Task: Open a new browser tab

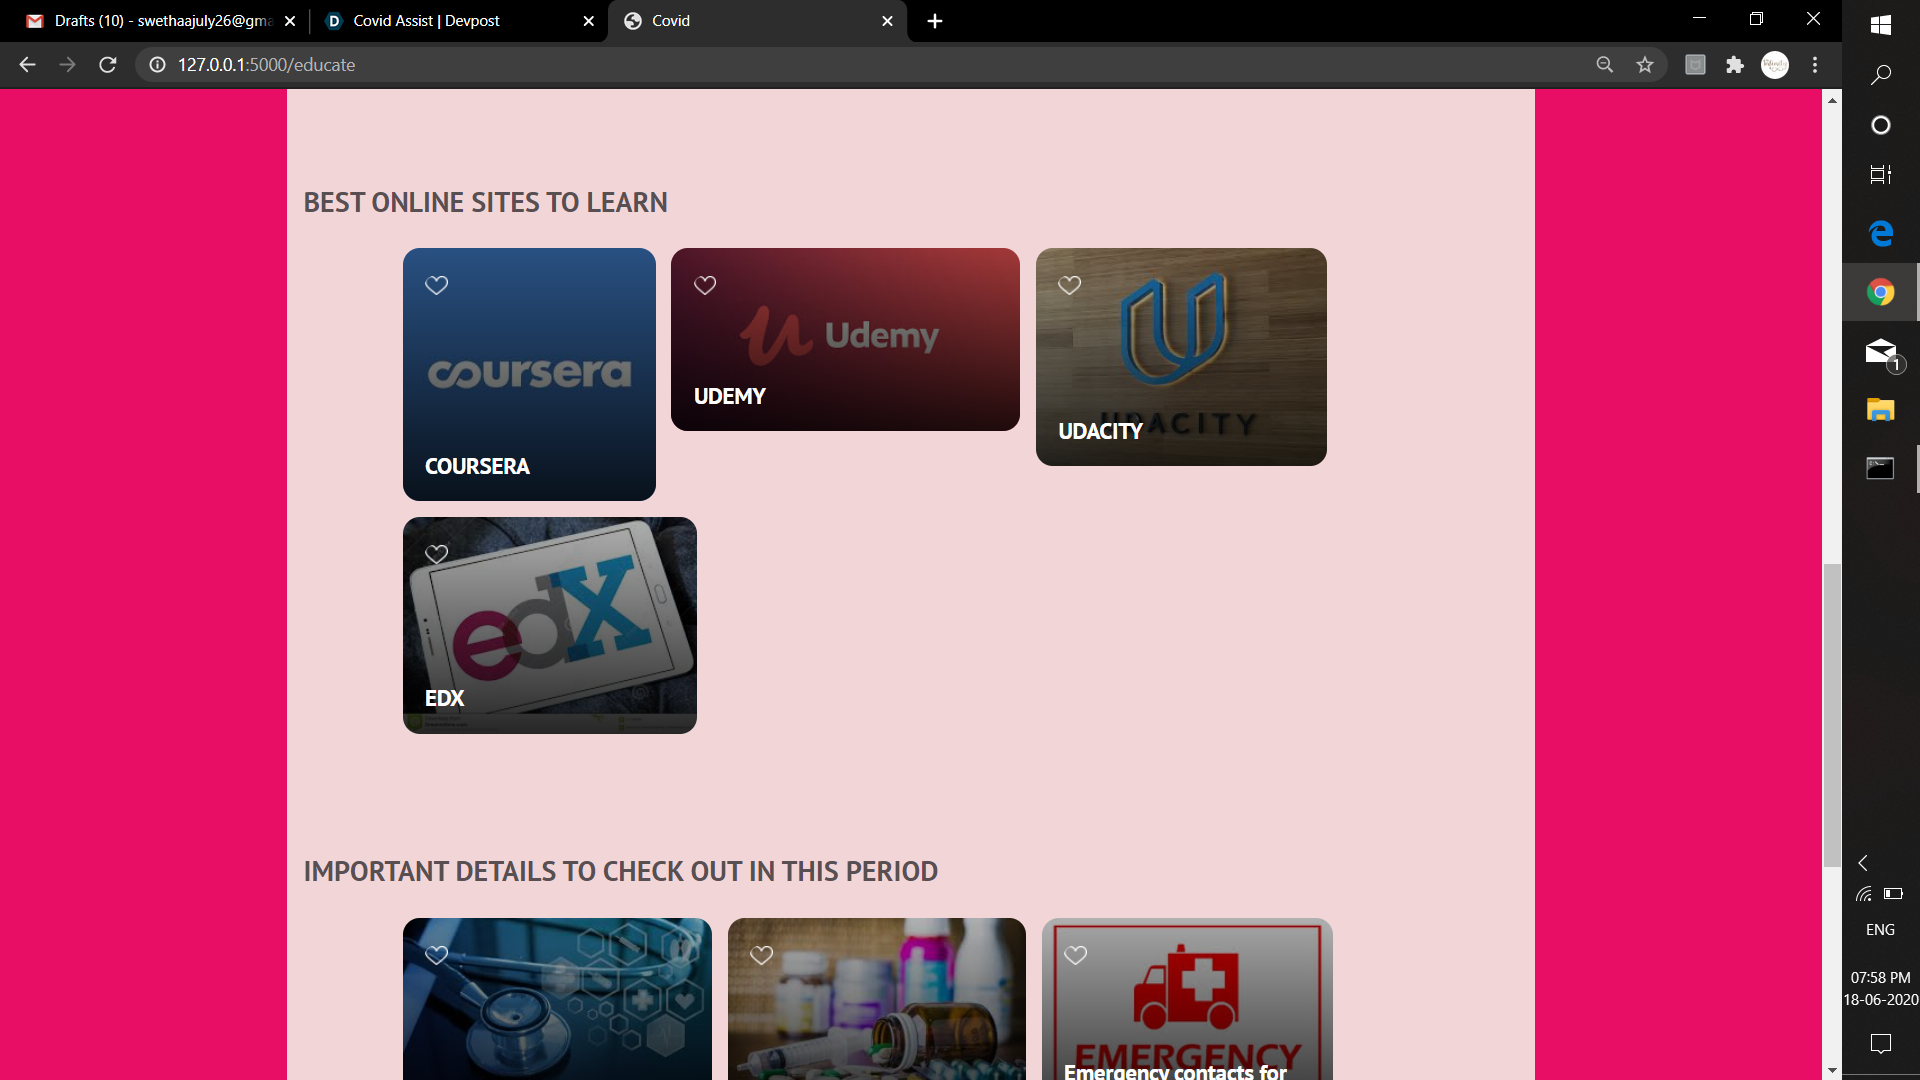Action: [x=935, y=21]
